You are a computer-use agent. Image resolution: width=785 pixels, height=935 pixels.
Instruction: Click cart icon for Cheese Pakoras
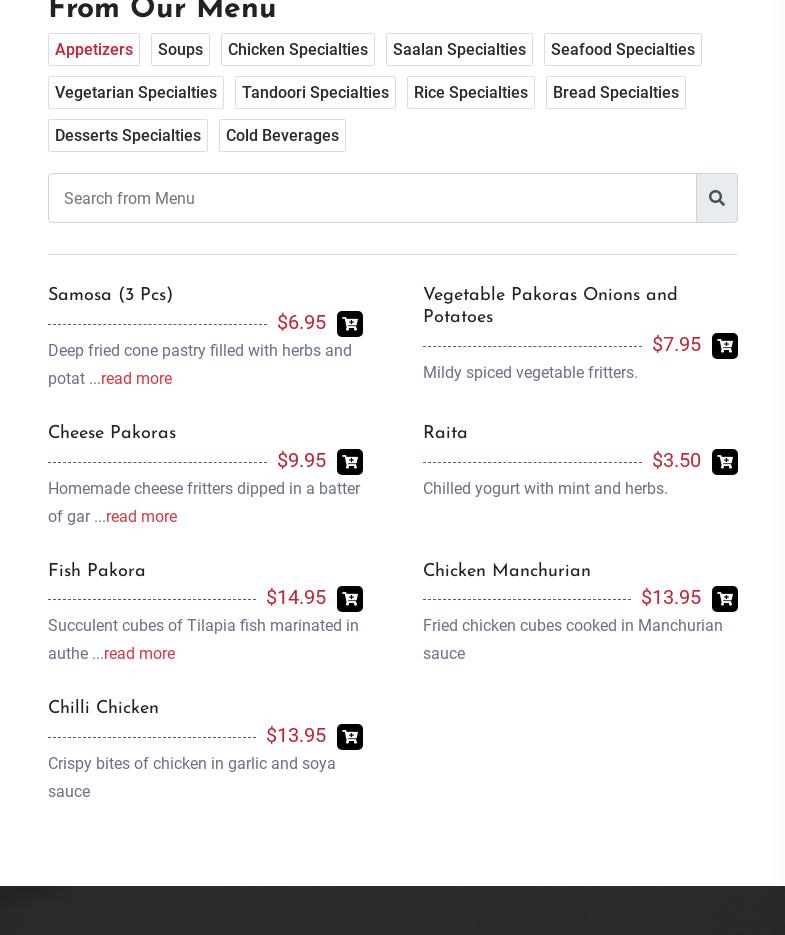pos(350,462)
